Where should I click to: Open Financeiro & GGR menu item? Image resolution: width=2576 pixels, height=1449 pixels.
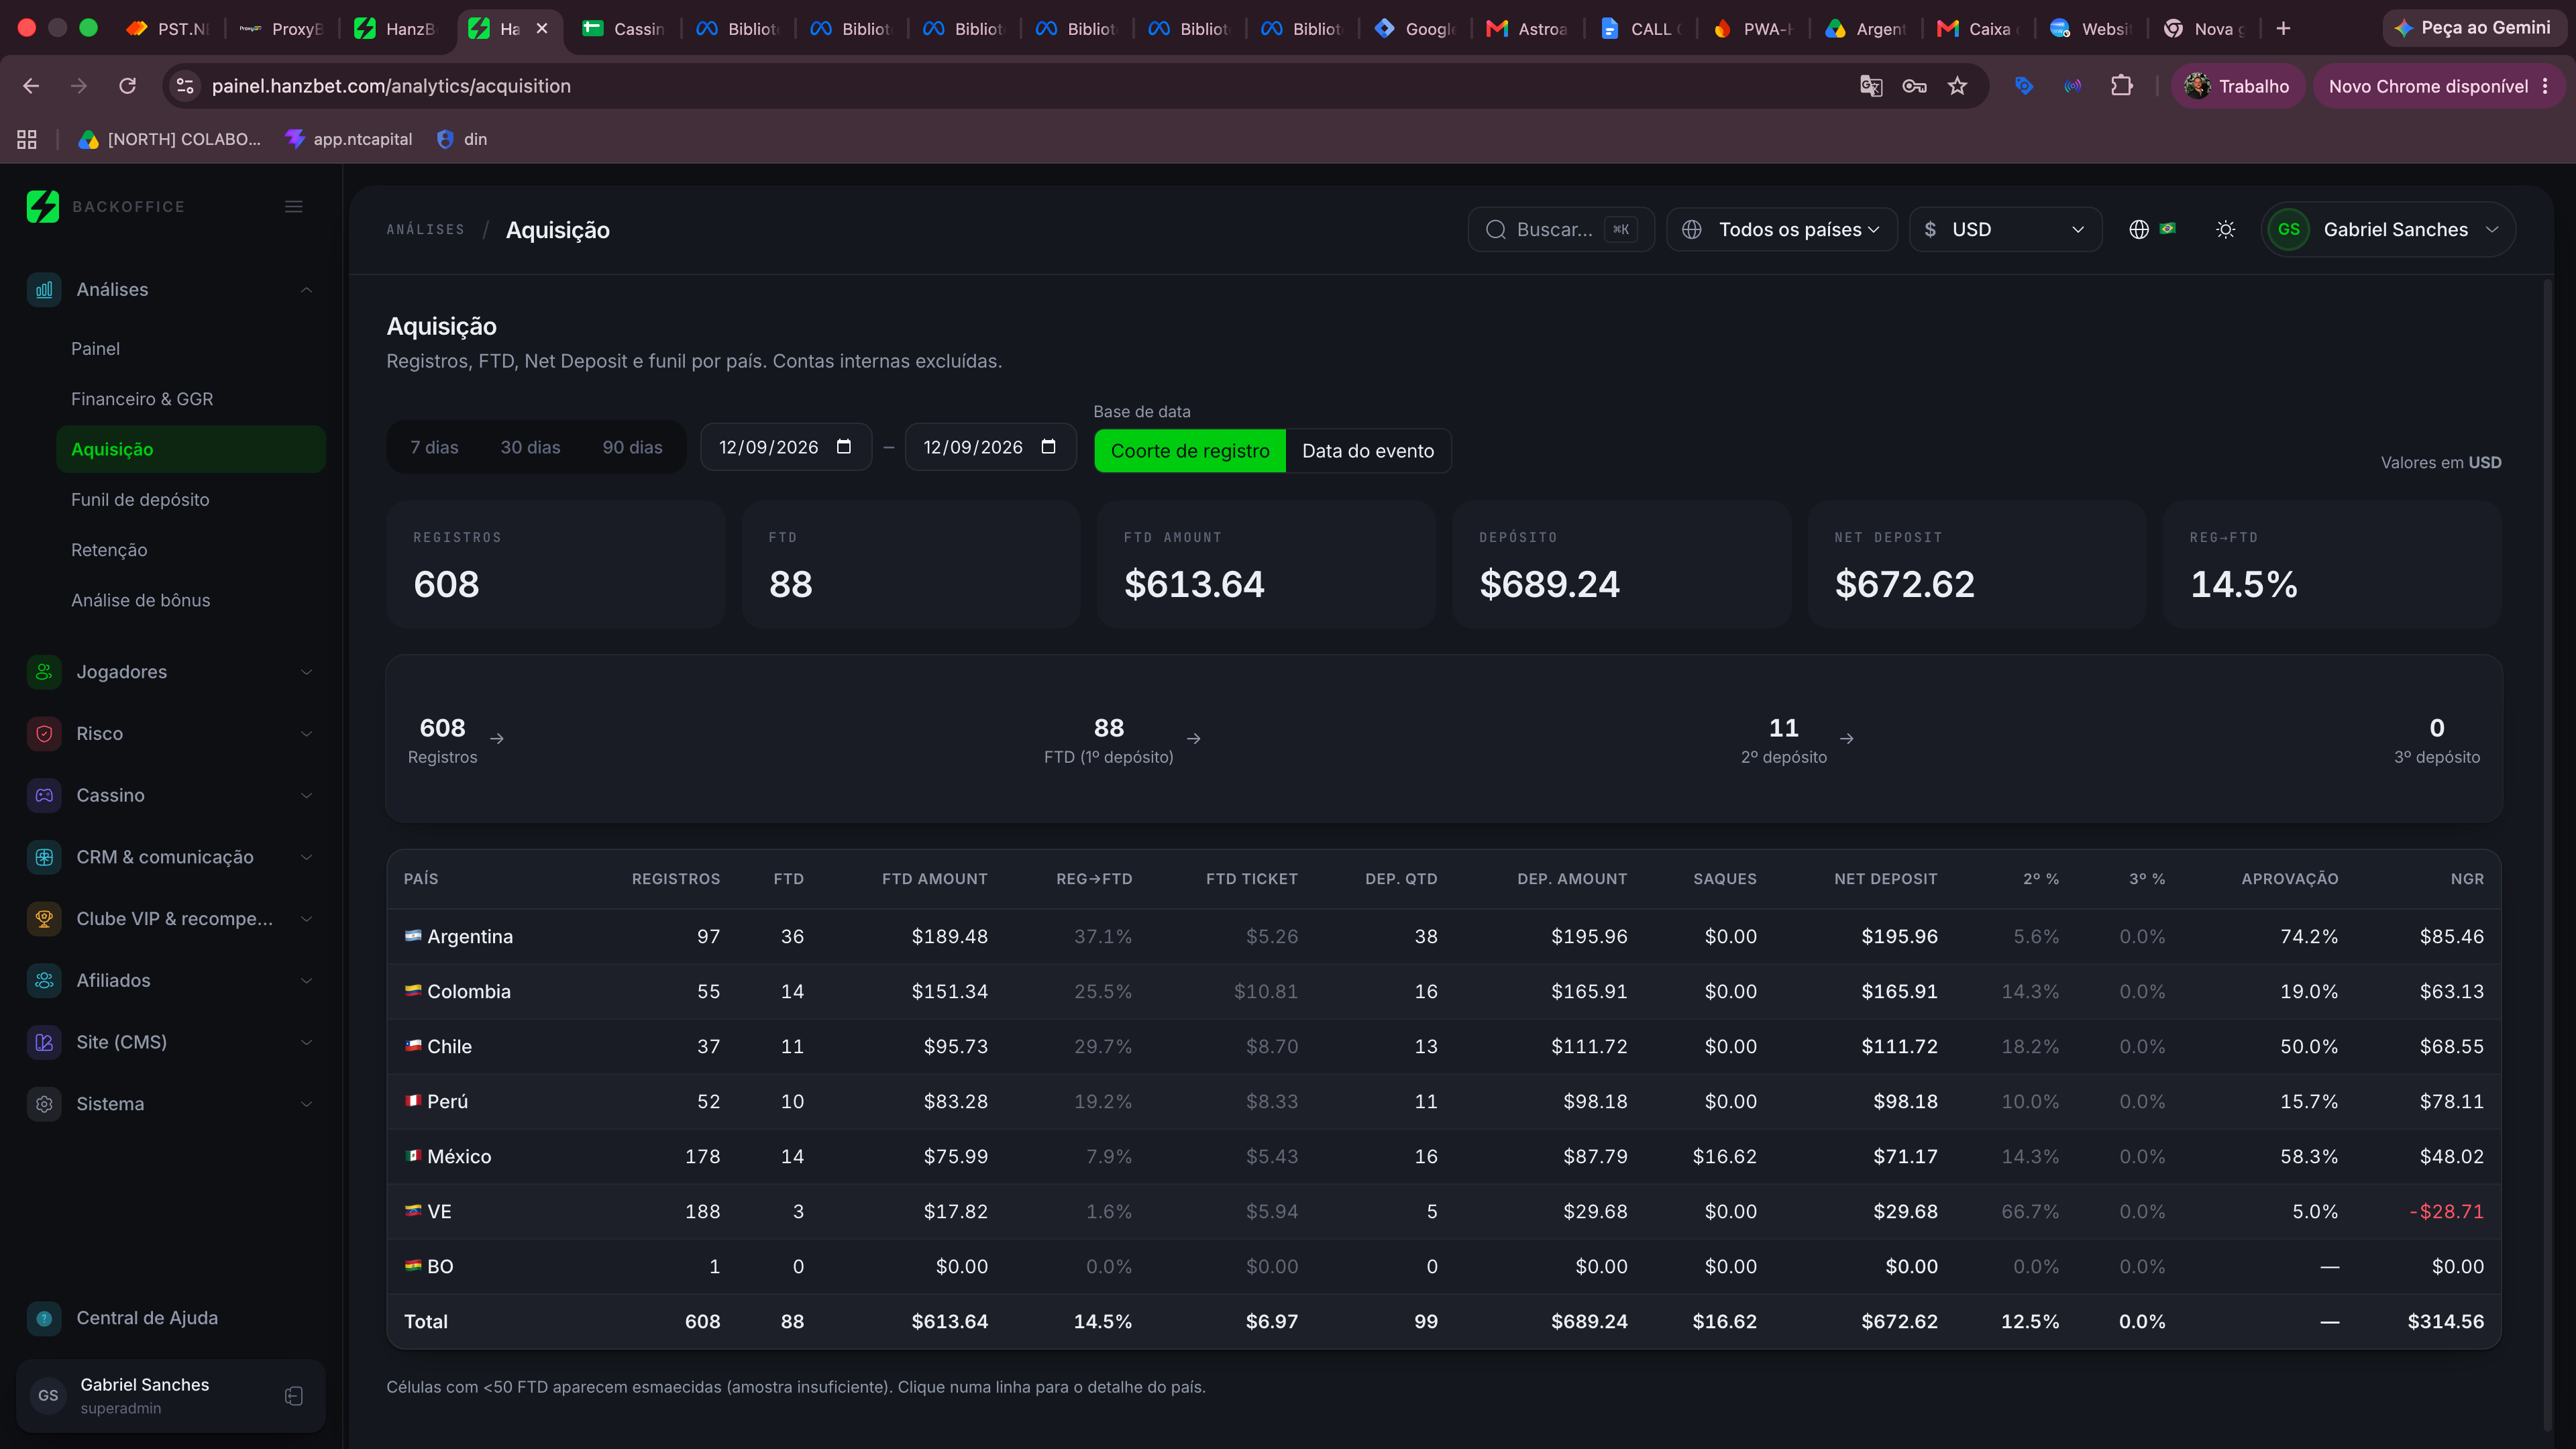click(191, 399)
